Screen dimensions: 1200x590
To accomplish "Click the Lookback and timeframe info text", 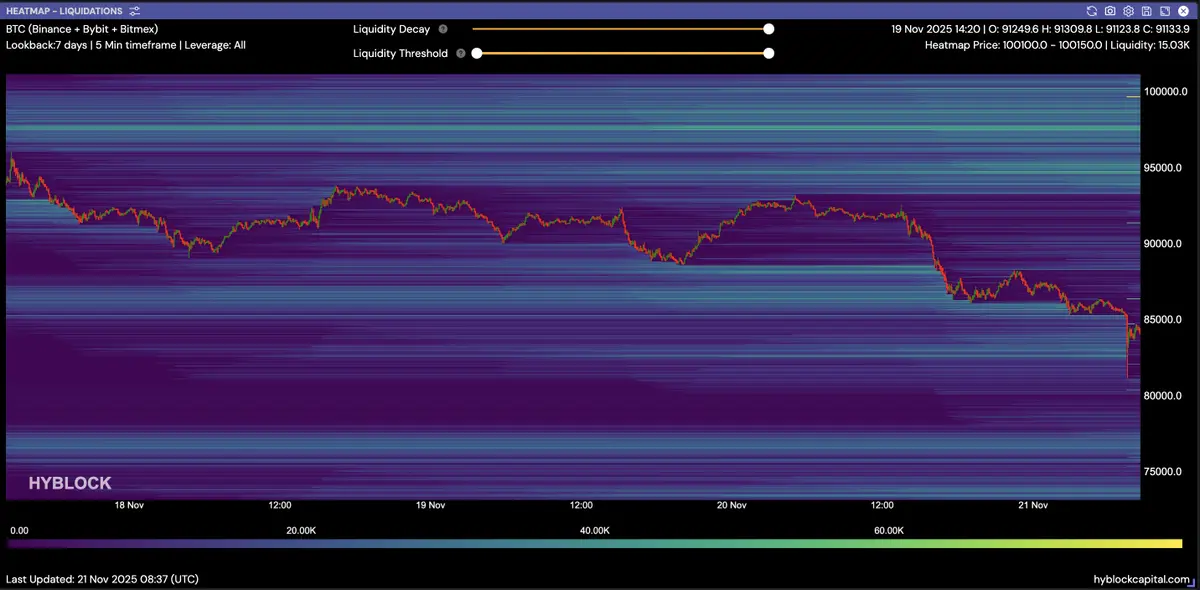I will point(126,45).
